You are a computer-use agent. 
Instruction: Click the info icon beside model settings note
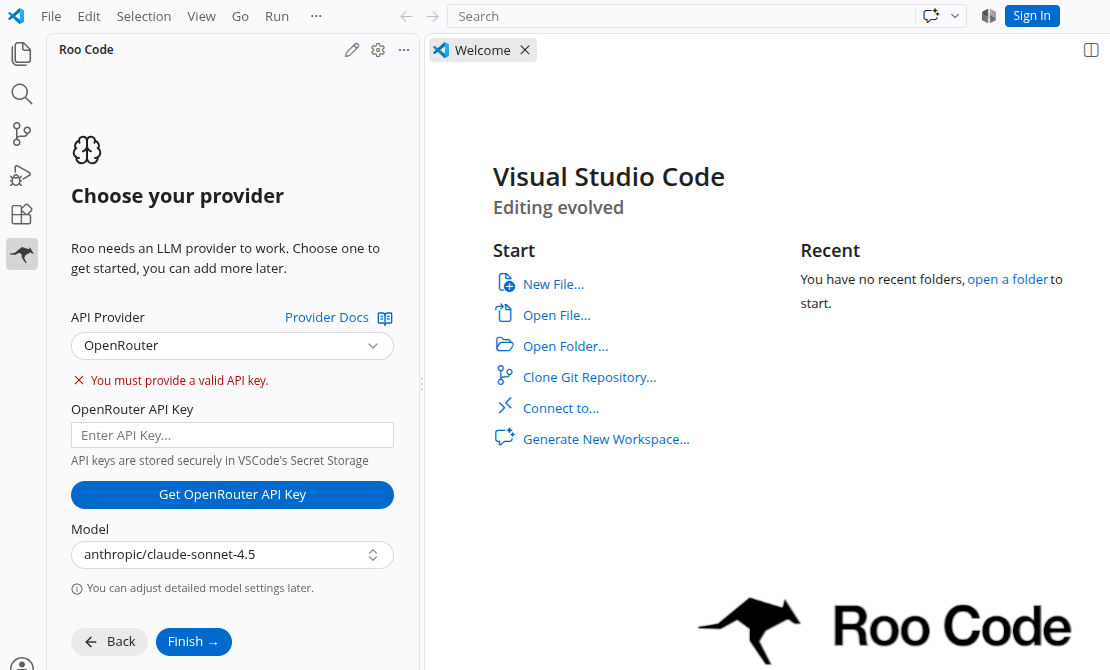[x=77, y=589]
